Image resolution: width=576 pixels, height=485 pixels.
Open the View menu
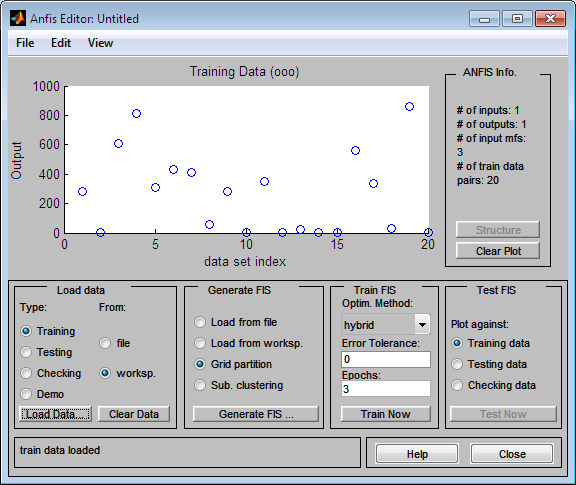(100, 43)
